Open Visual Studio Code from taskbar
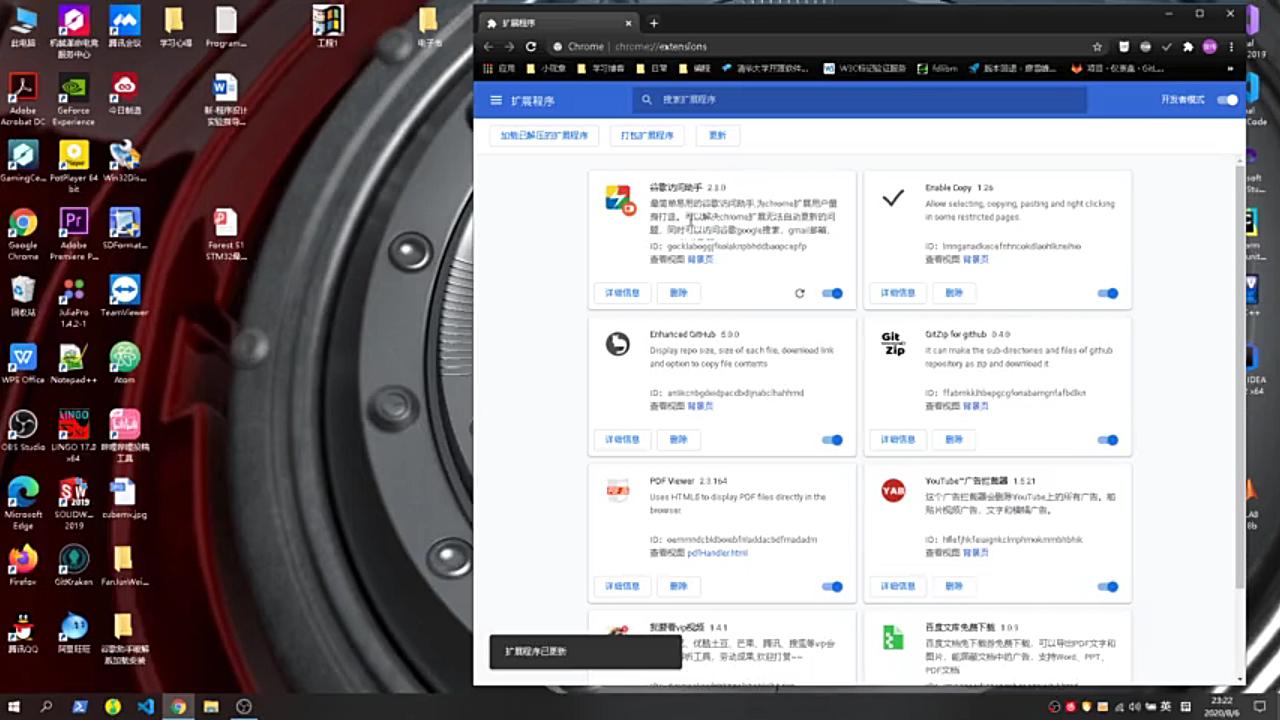Image resolution: width=1280 pixels, height=720 pixels. click(x=146, y=706)
